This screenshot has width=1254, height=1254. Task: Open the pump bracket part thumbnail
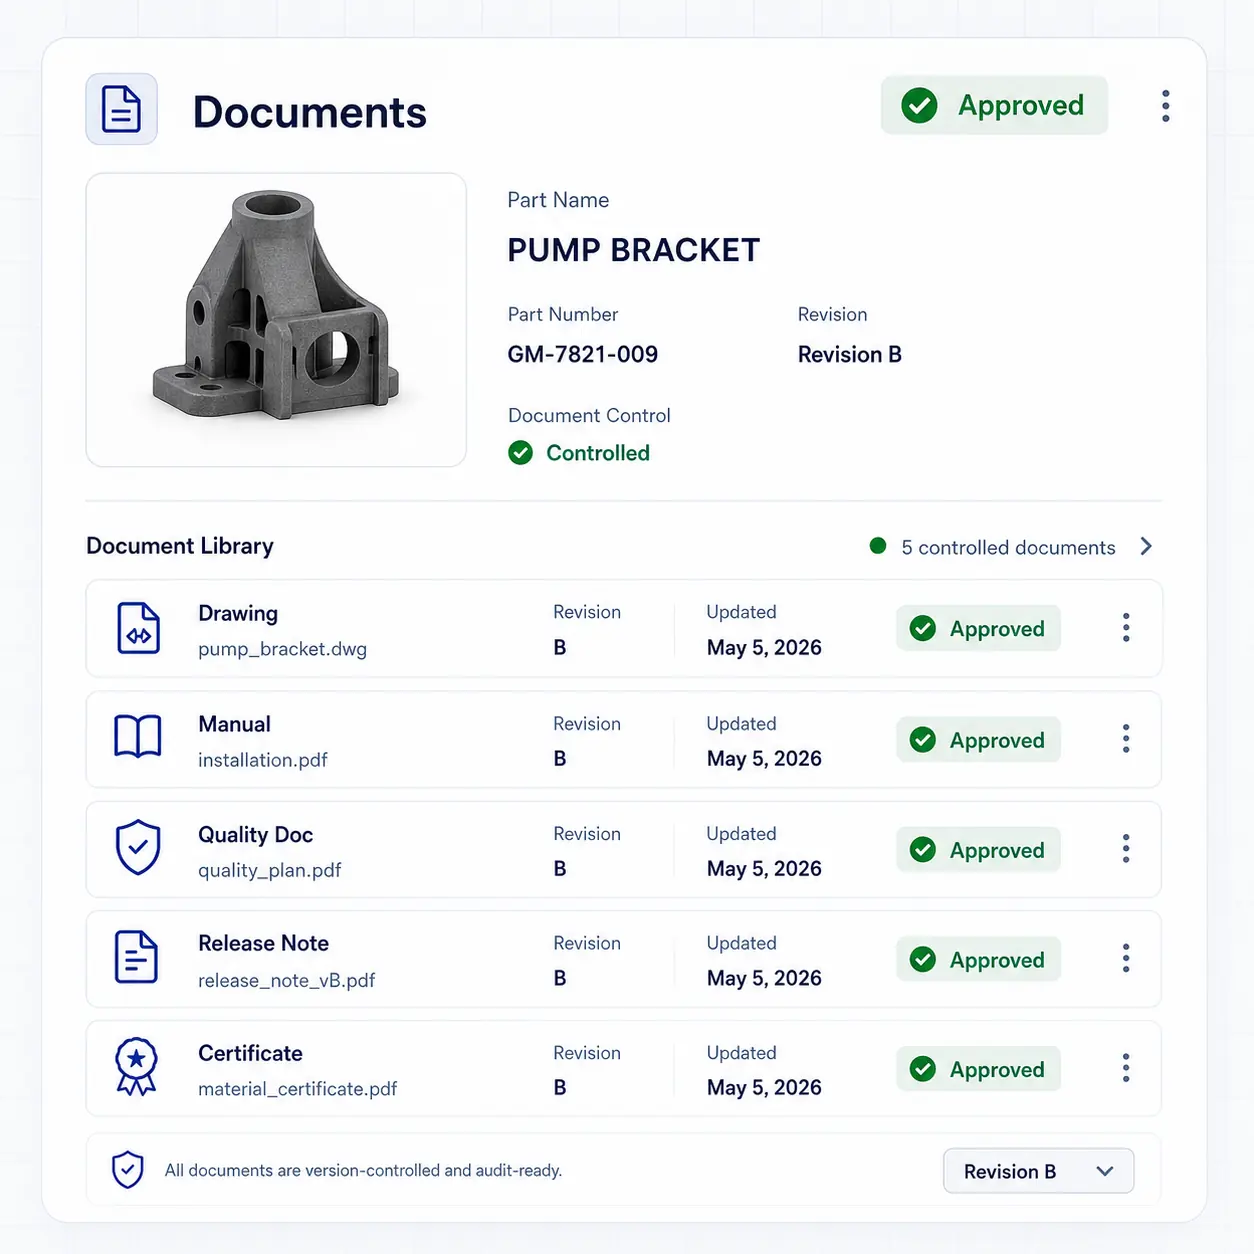tap(276, 320)
